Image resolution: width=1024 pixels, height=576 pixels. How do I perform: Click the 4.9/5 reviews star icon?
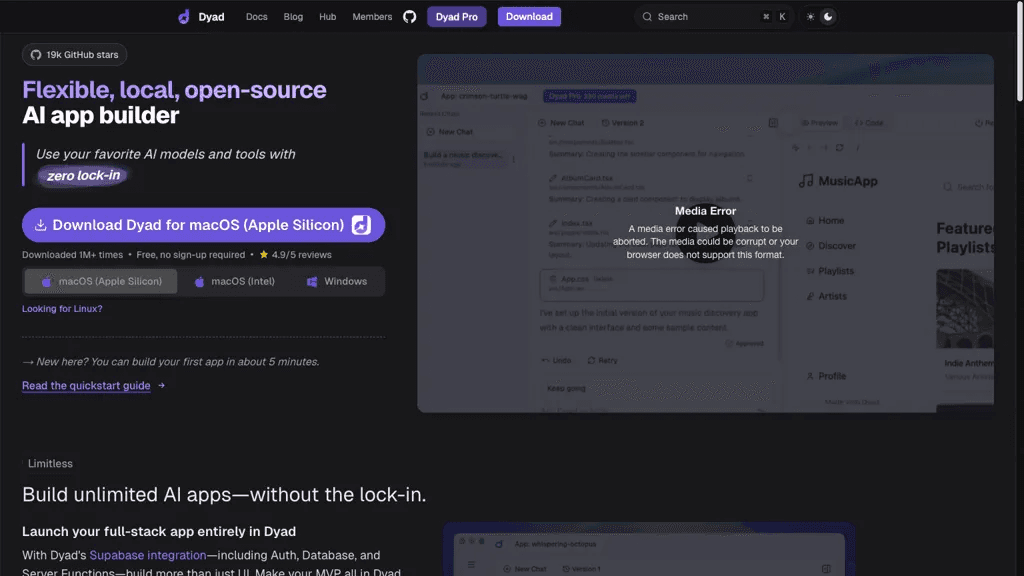(x=264, y=255)
